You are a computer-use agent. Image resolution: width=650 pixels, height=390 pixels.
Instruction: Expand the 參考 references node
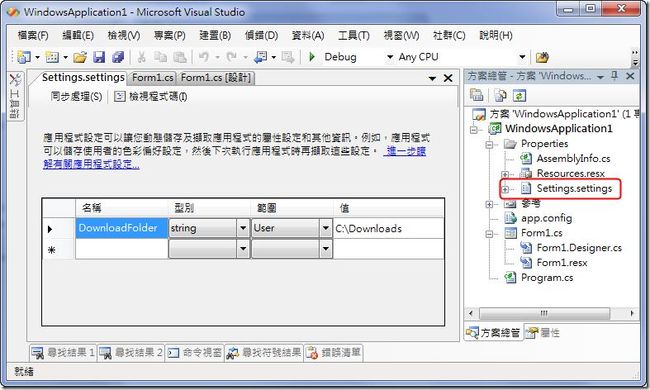click(x=489, y=204)
